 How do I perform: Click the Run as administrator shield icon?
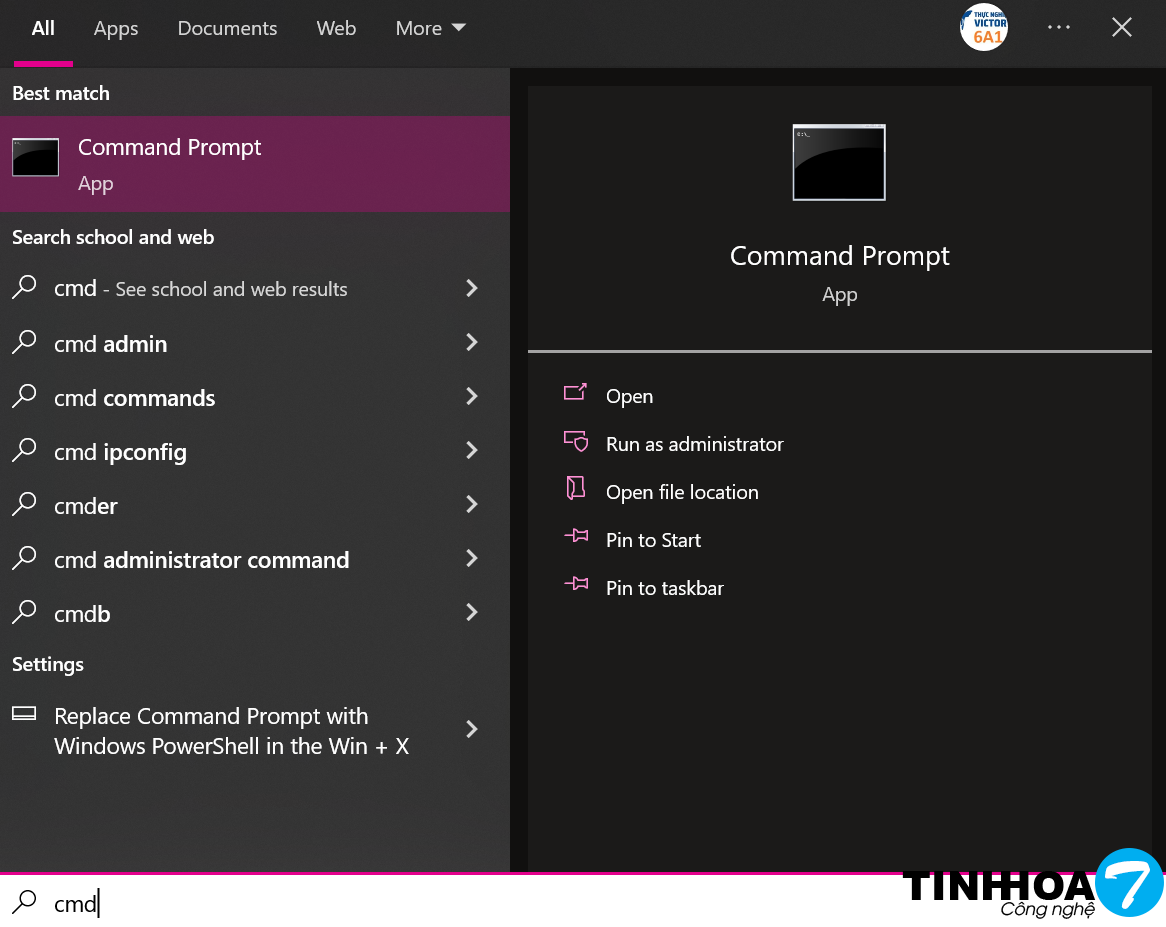(x=575, y=441)
